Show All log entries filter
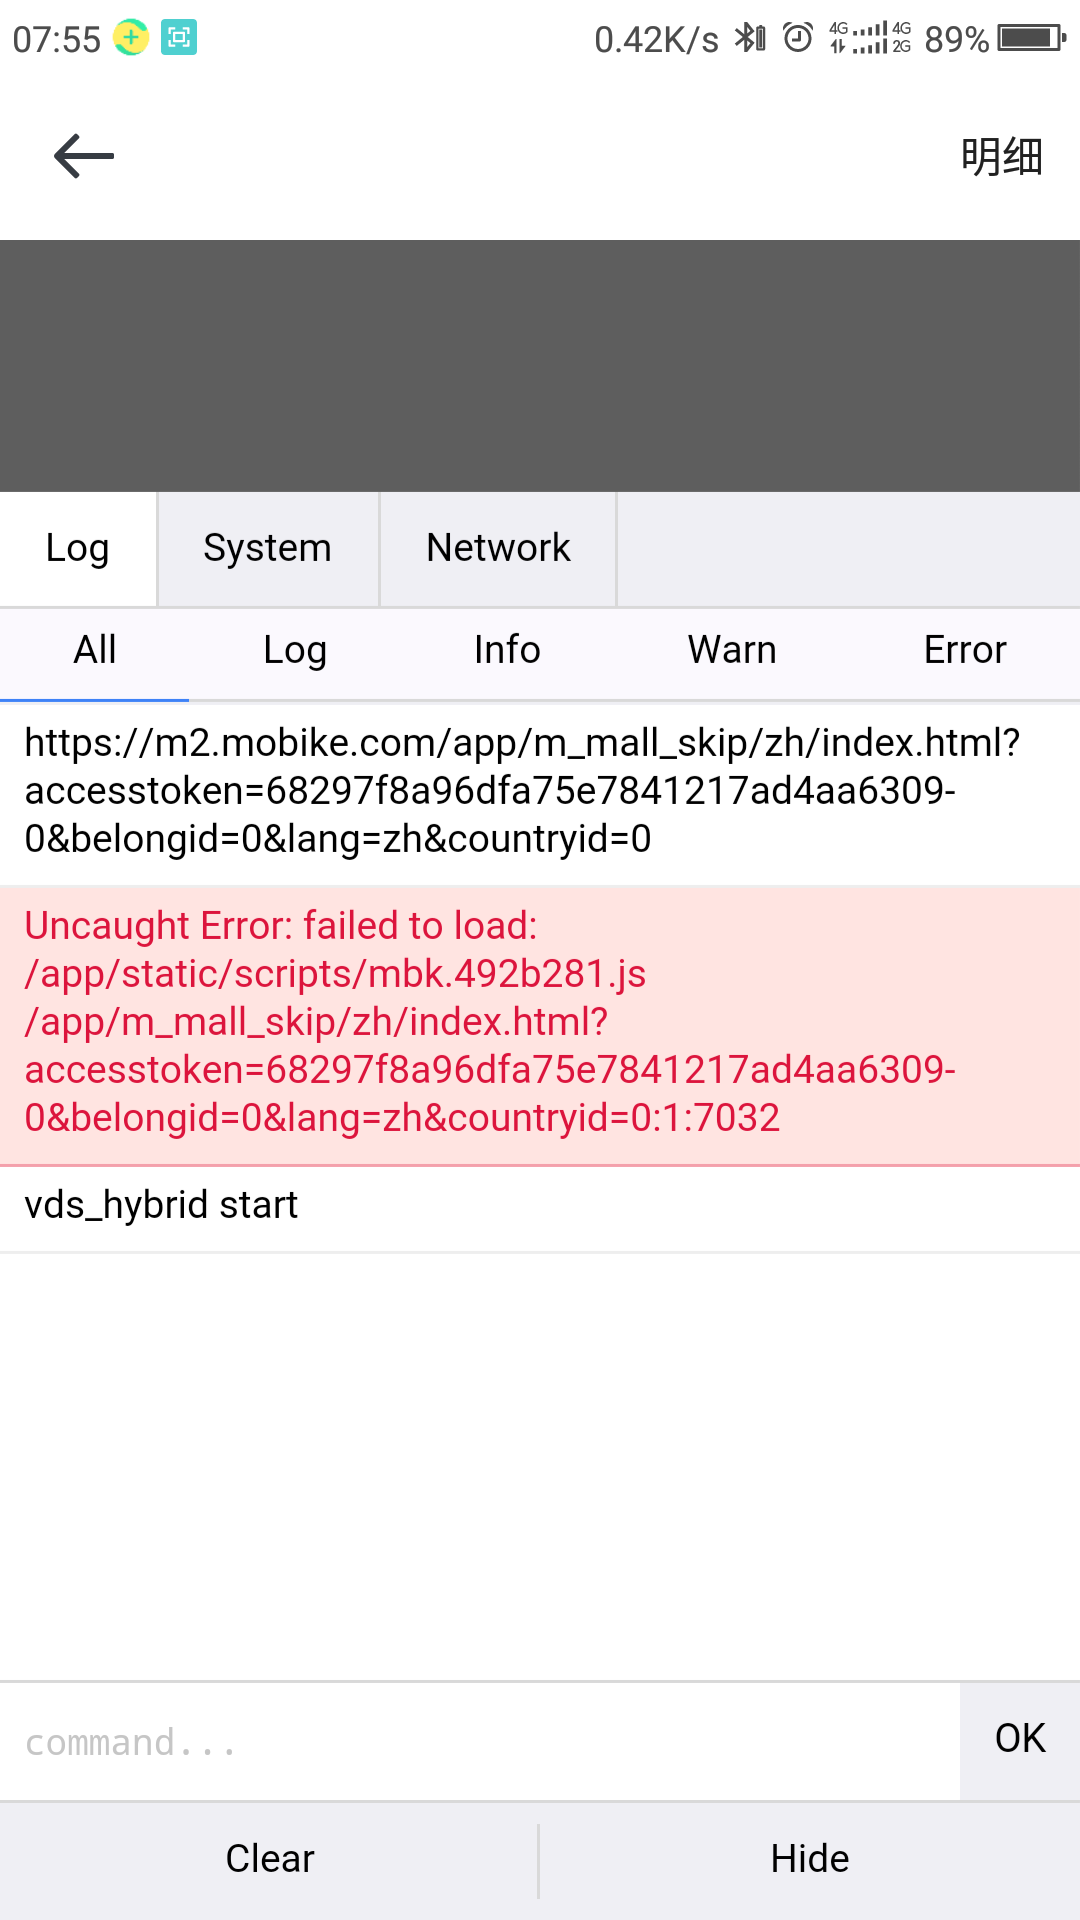 95,651
